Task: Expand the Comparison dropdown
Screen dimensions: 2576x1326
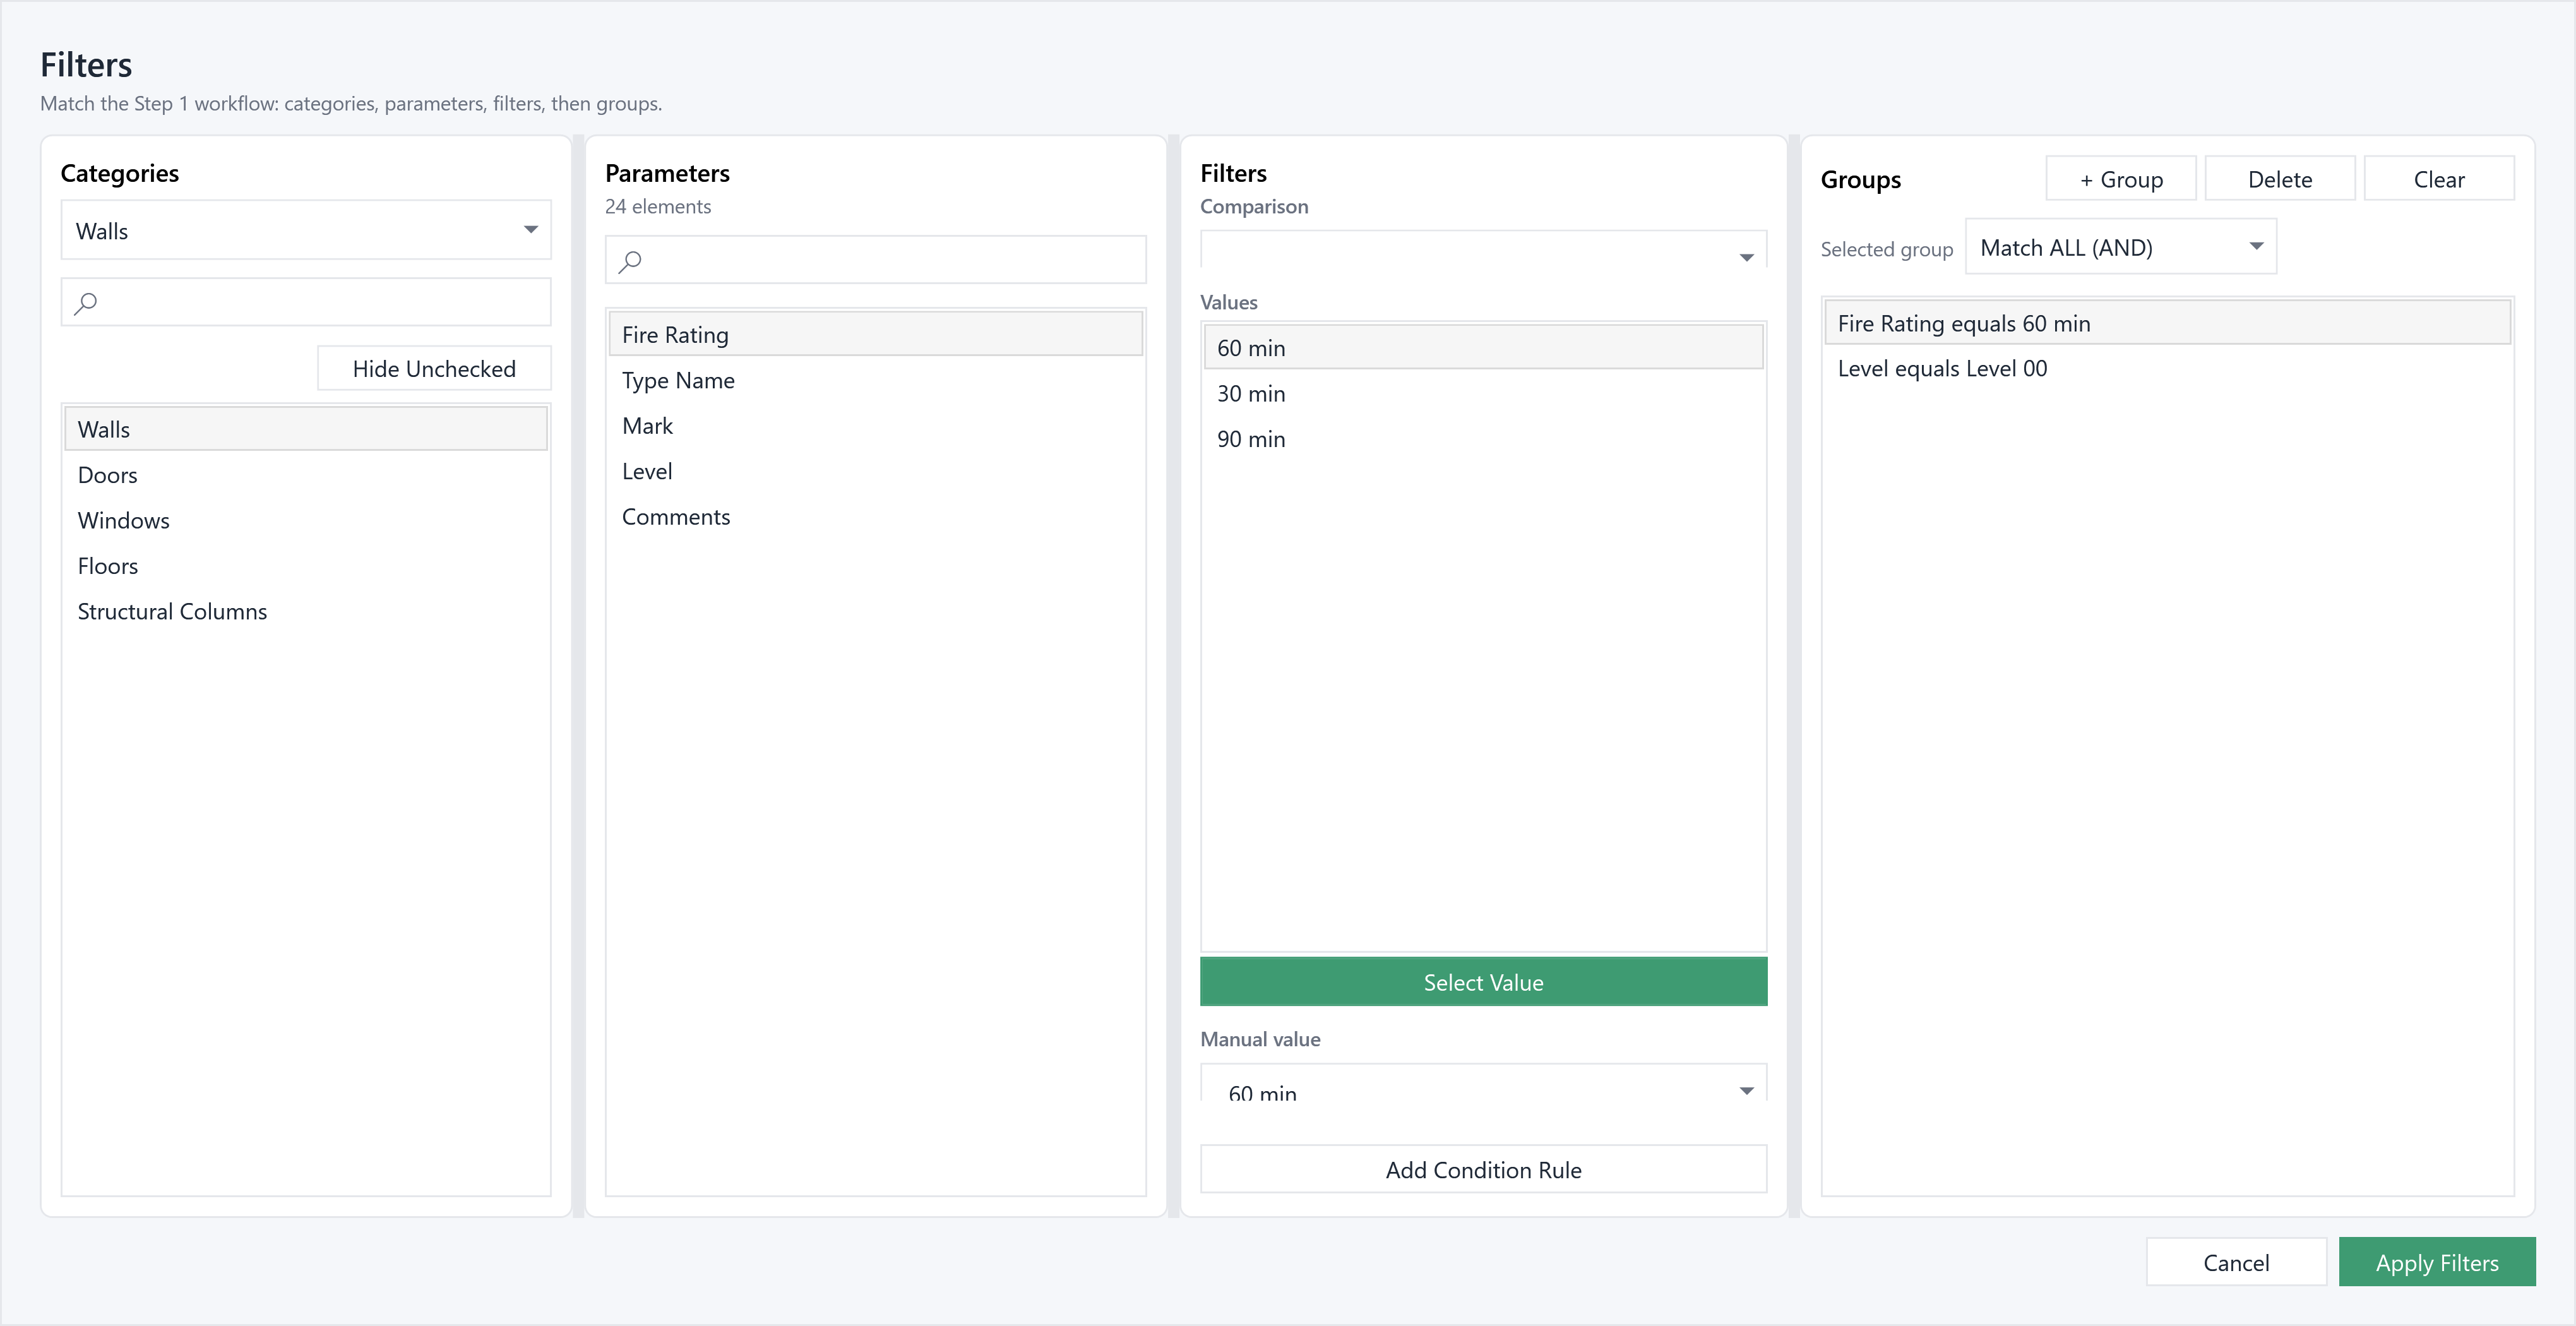Action: click(x=1483, y=250)
